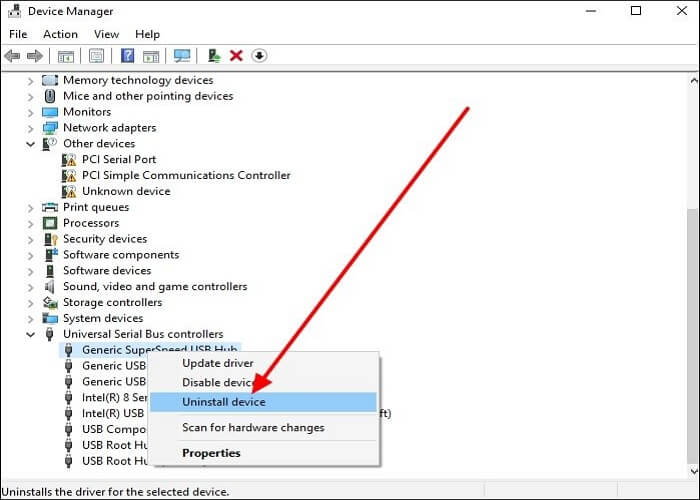The width and height of the screenshot is (700, 500).
Task: Click the PCI Serial Port warning icon
Action: click(69, 160)
